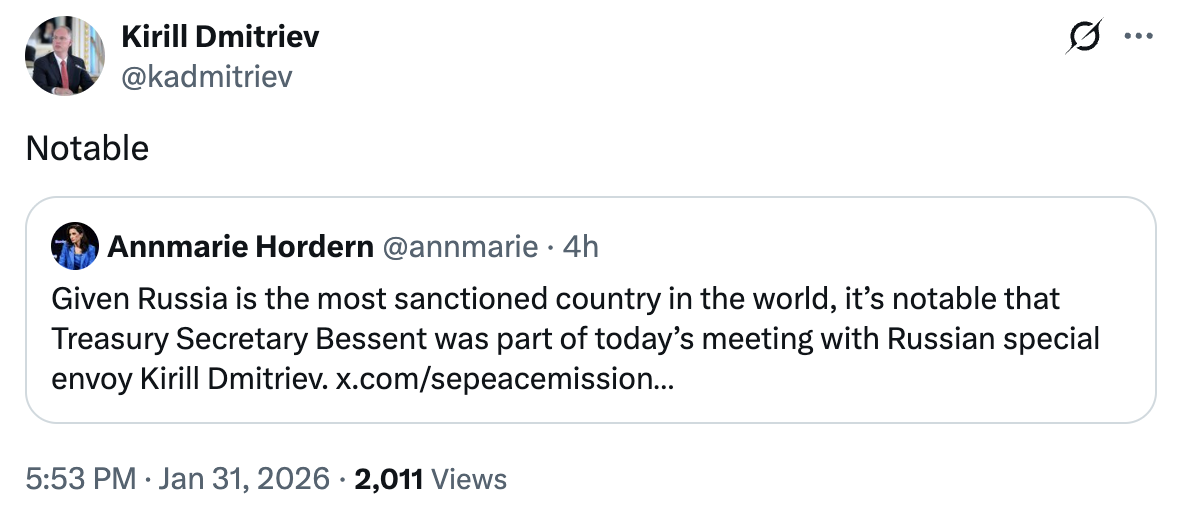The height and width of the screenshot is (518, 1182).
Task: Click the "Notable" post text
Action: click(x=87, y=149)
